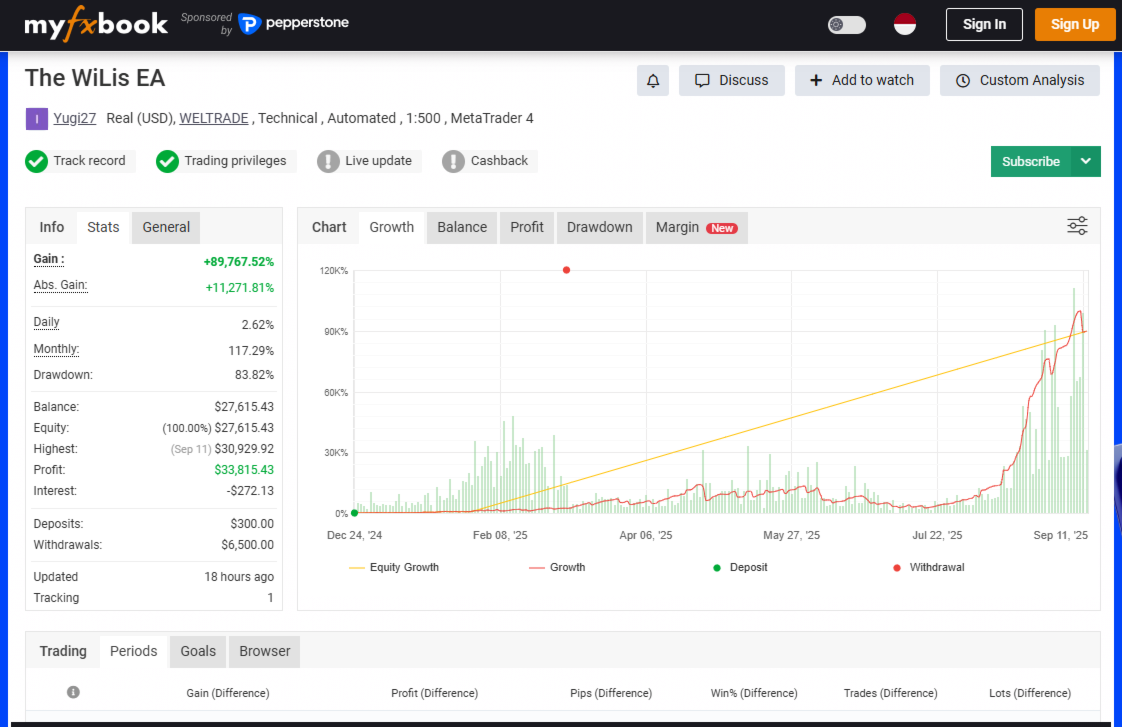Click the myfxbook logo

coord(96,25)
